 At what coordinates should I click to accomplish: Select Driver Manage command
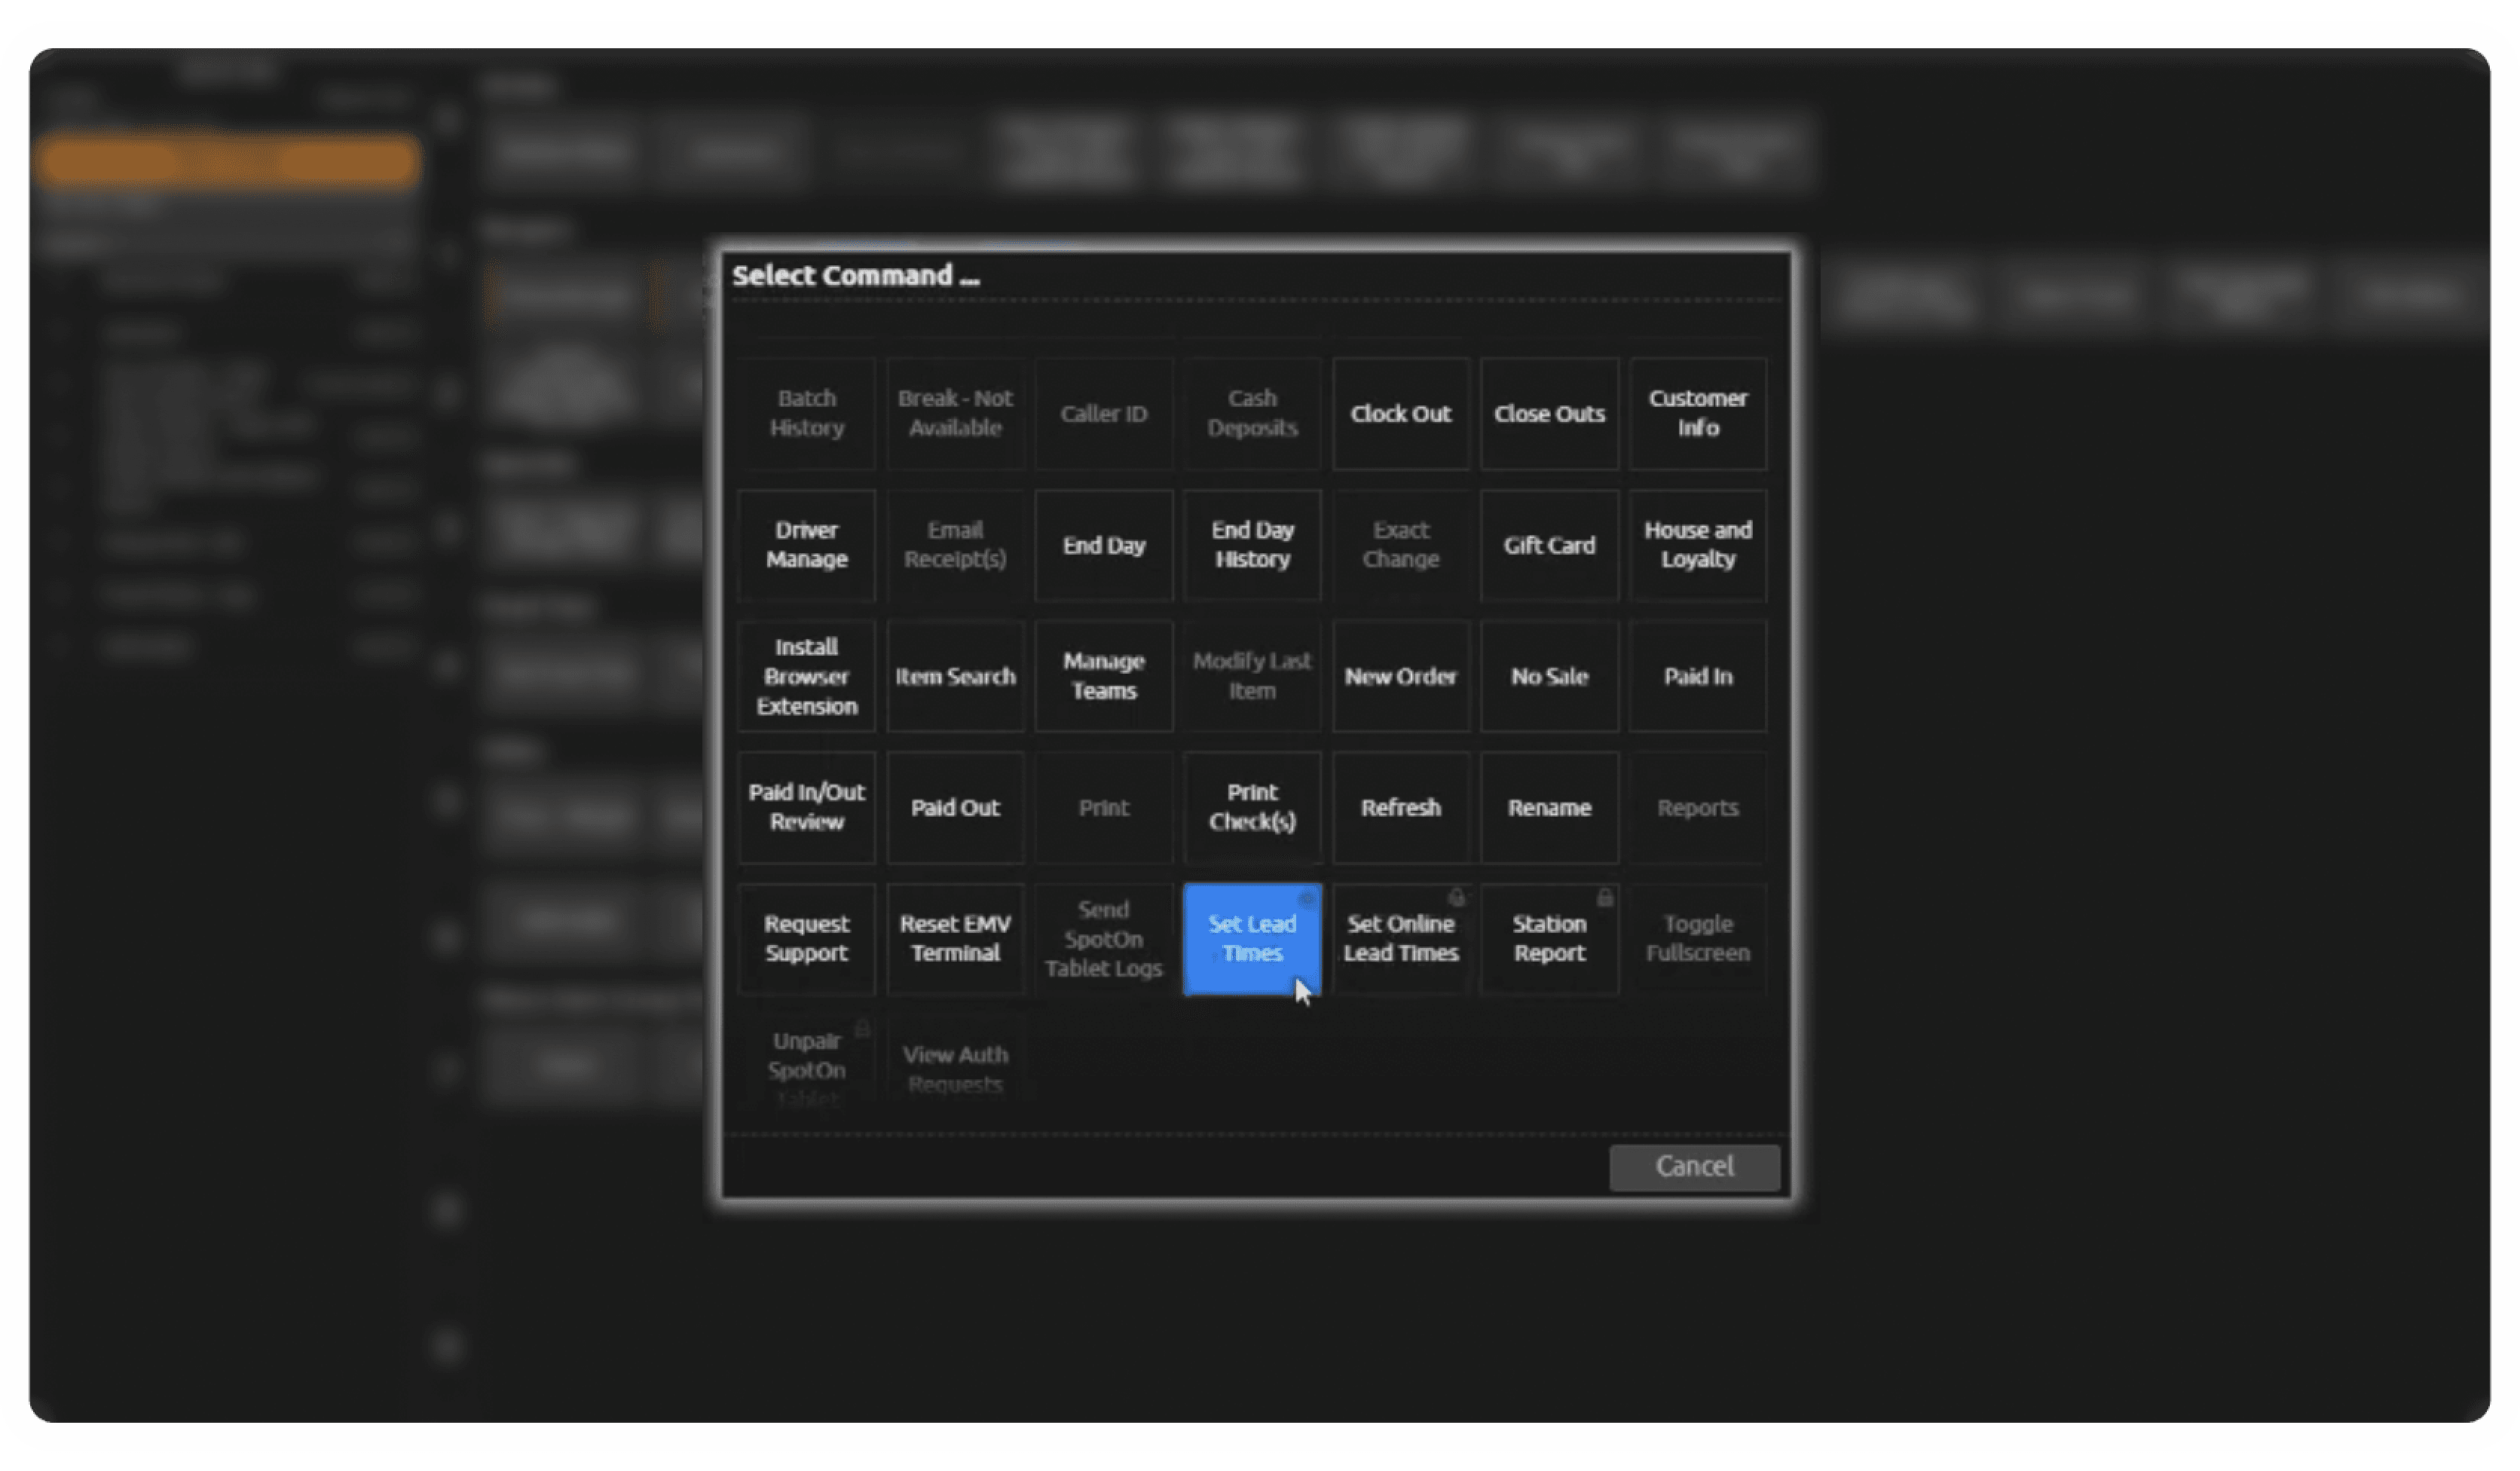coord(806,545)
